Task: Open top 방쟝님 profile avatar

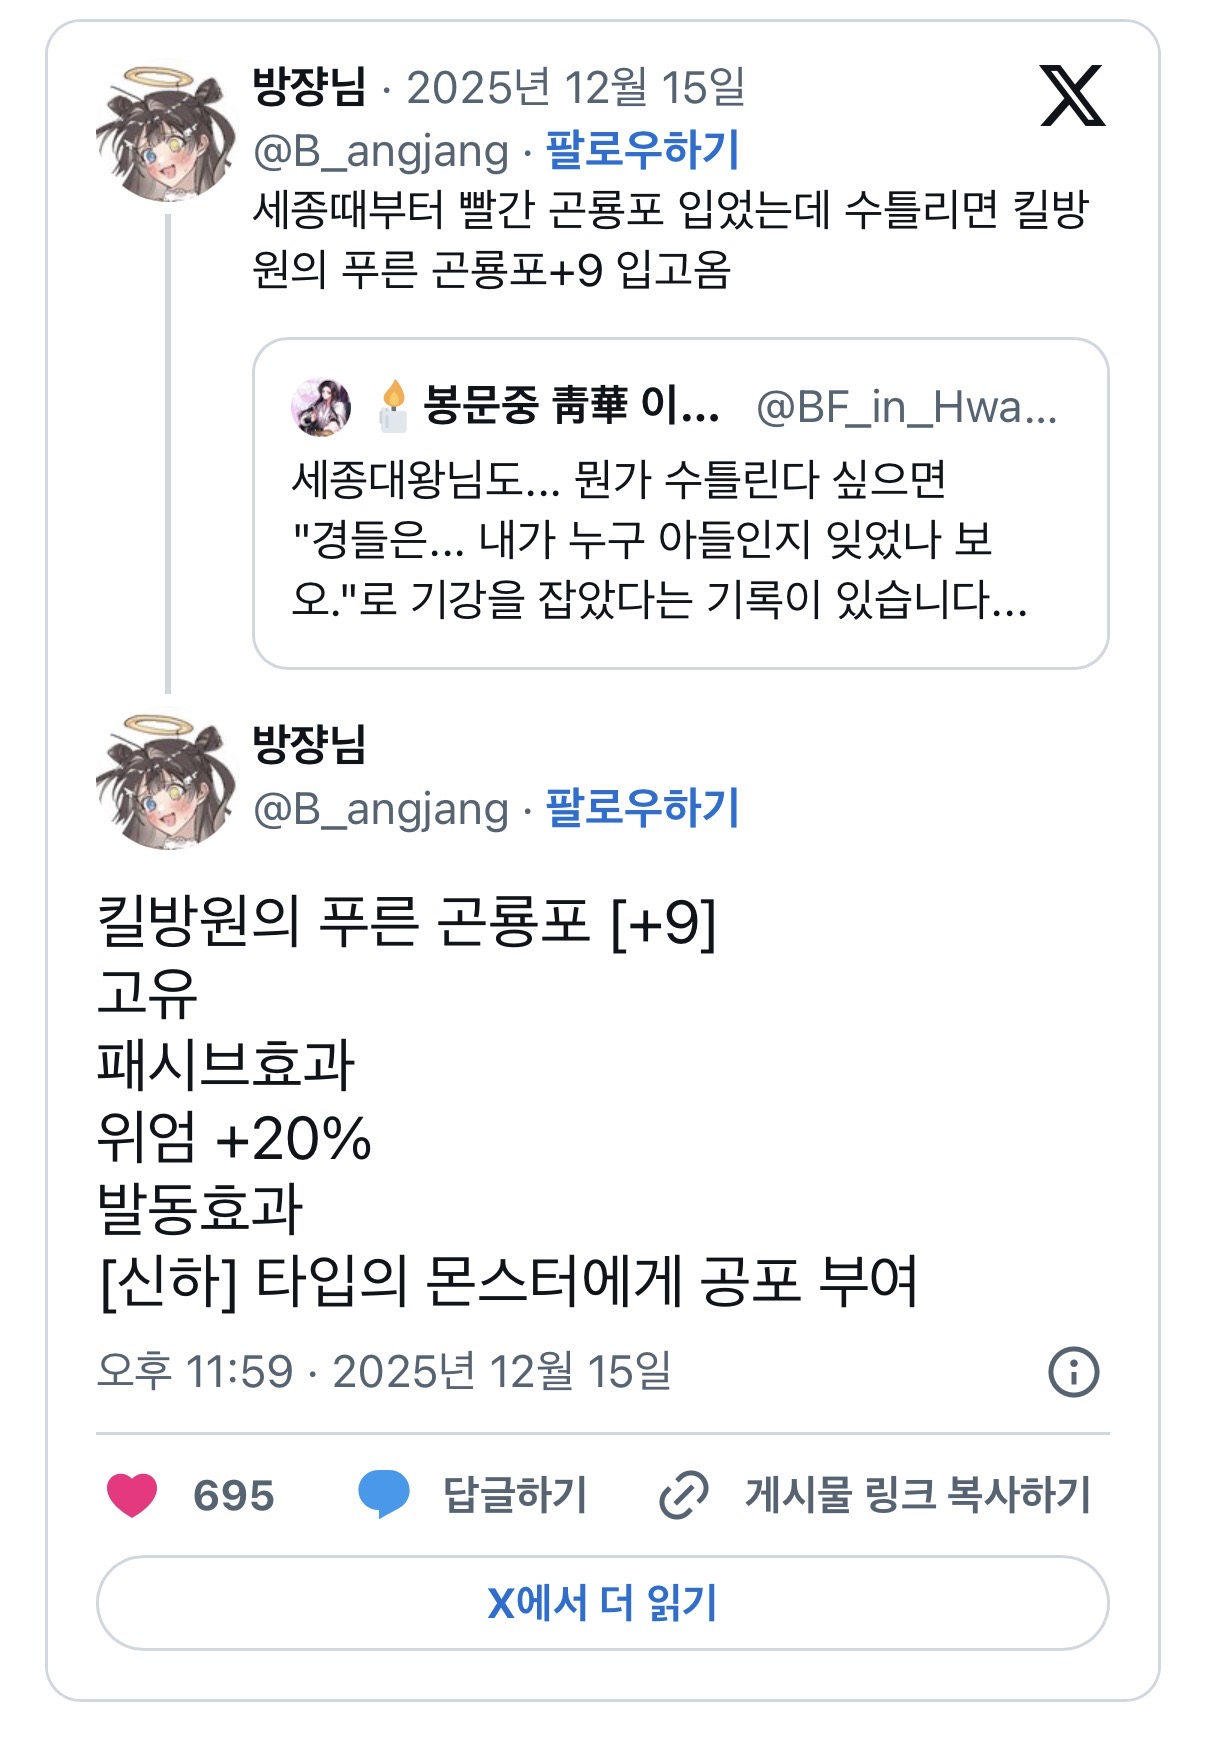Action: (166, 134)
